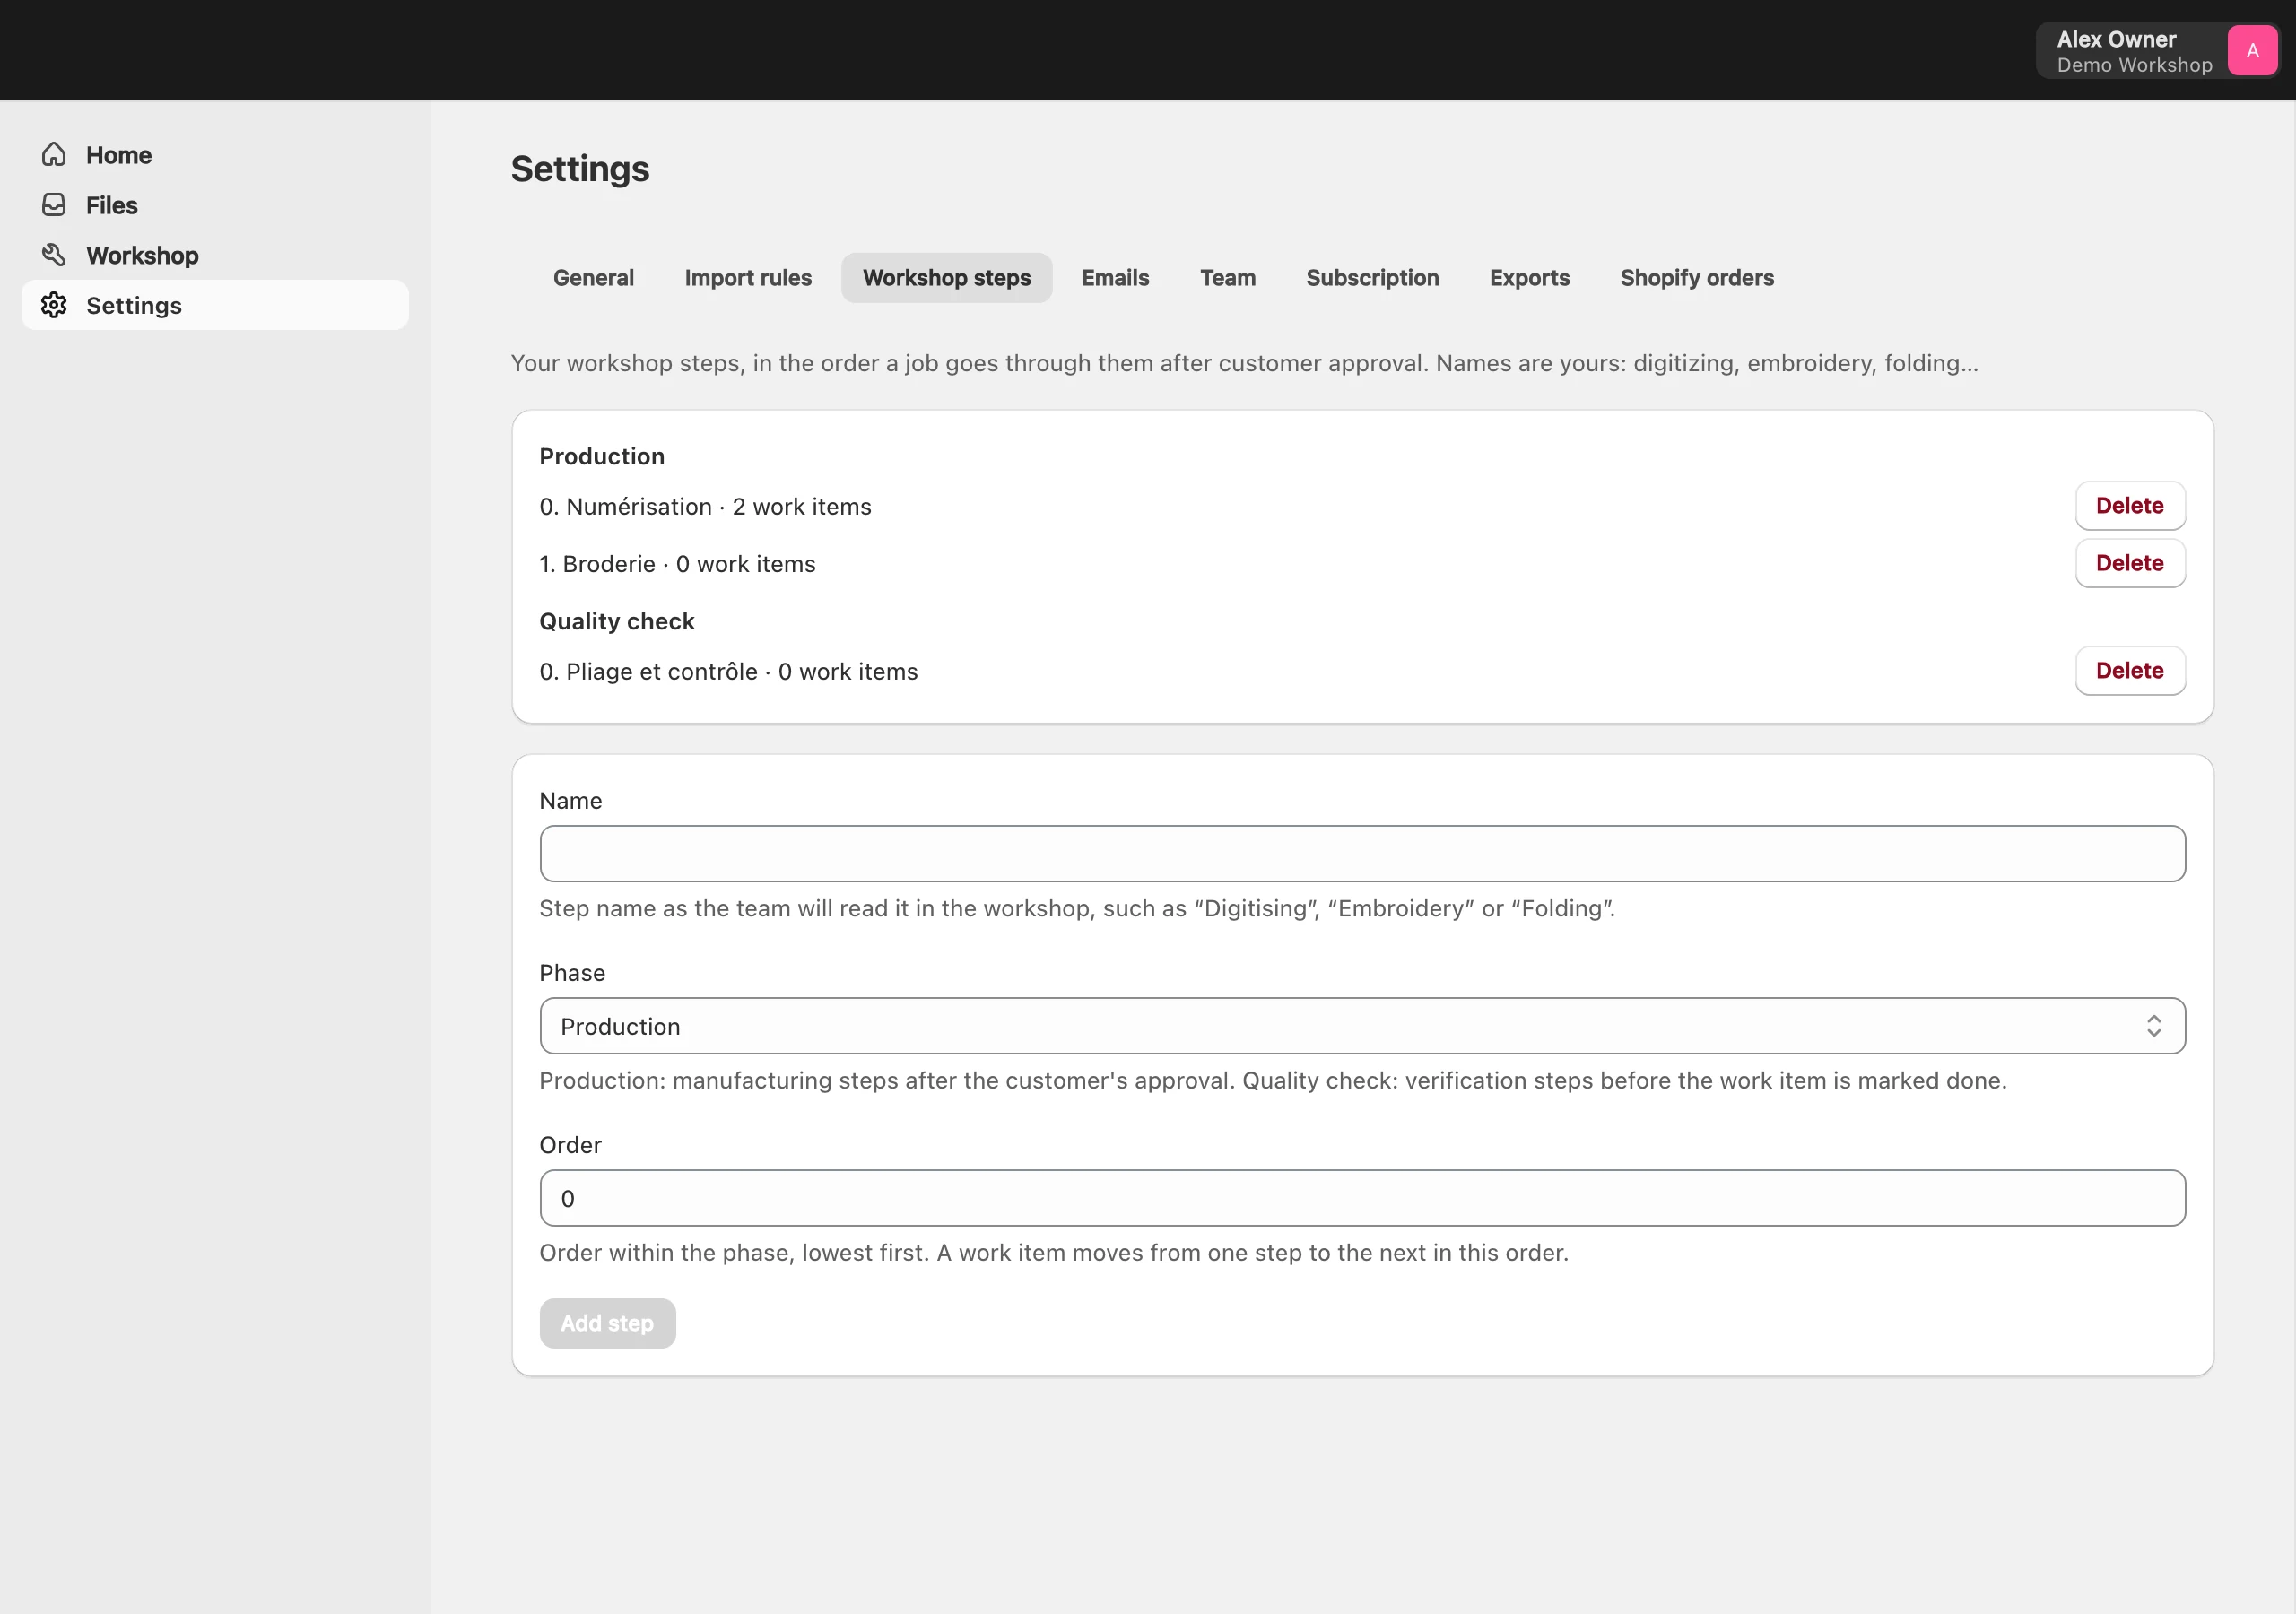Screen dimensions: 2296x1614
Task: Open Home in the sidebar
Action: click(x=215, y=154)
